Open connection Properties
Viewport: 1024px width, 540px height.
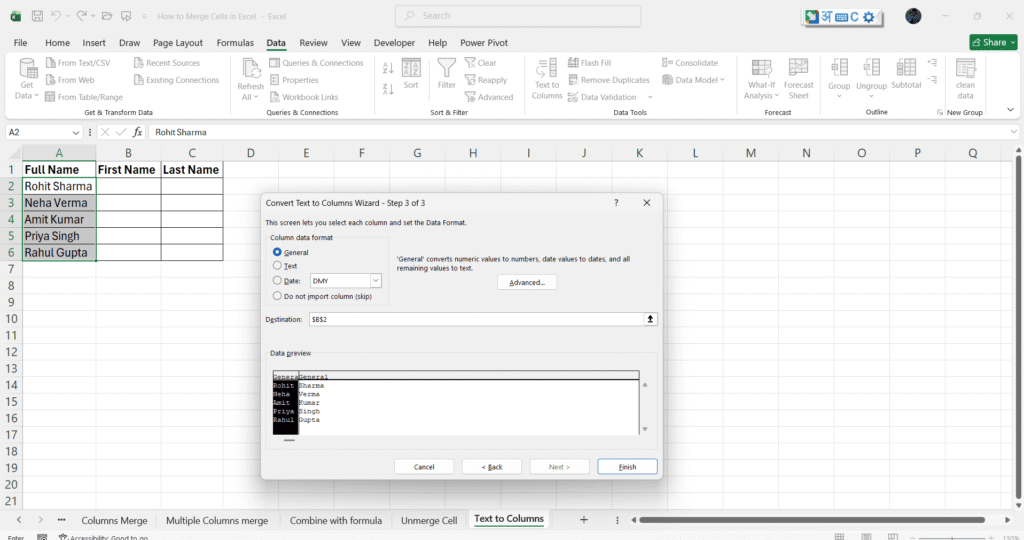294,80
